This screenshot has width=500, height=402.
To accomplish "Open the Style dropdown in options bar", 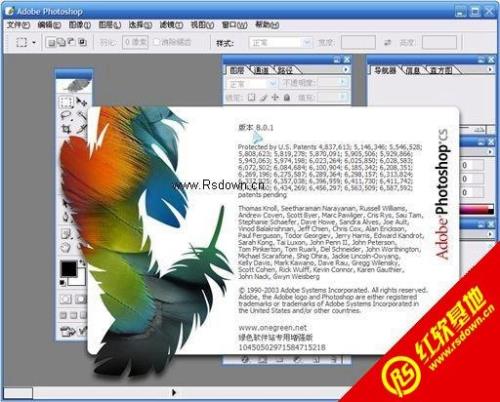I will pos(280,43).
